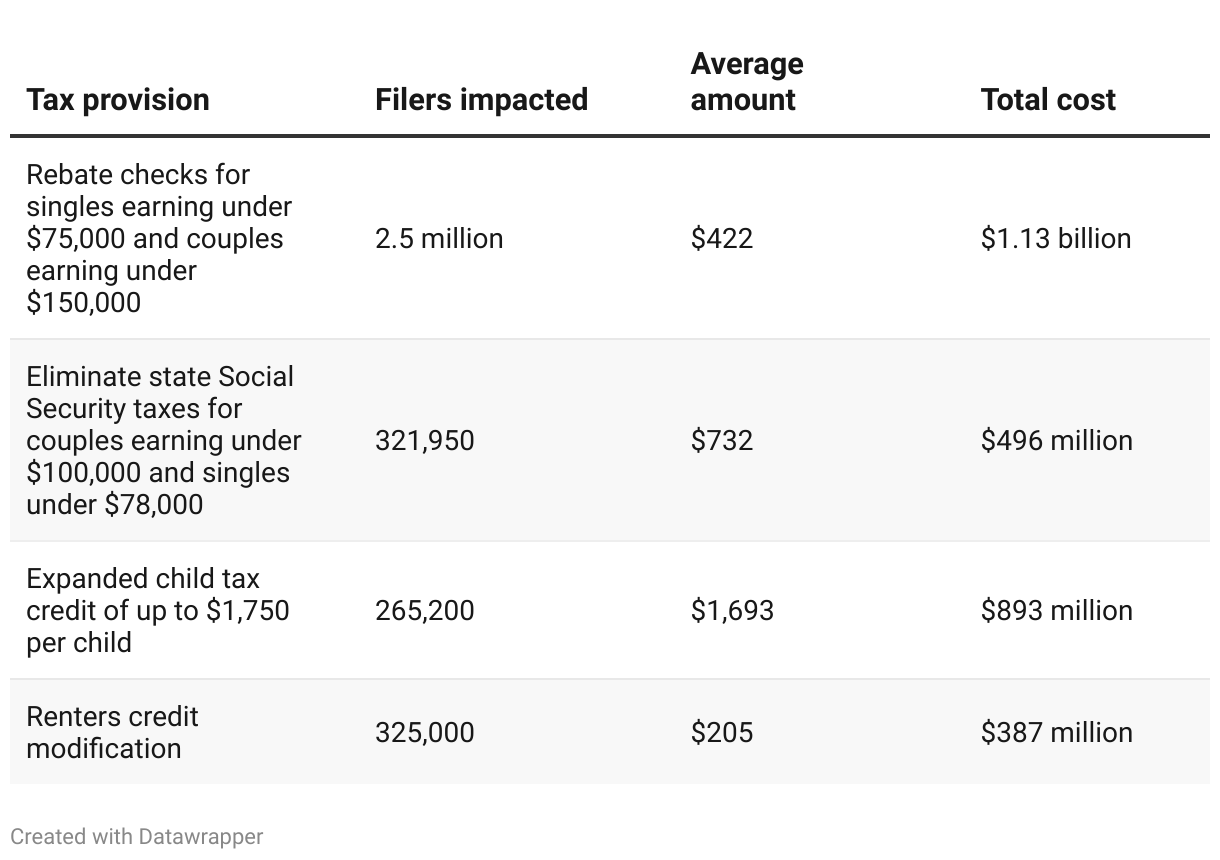
Task: Click the $496 million total cost cell
Action: click(x=1057, y=440)
